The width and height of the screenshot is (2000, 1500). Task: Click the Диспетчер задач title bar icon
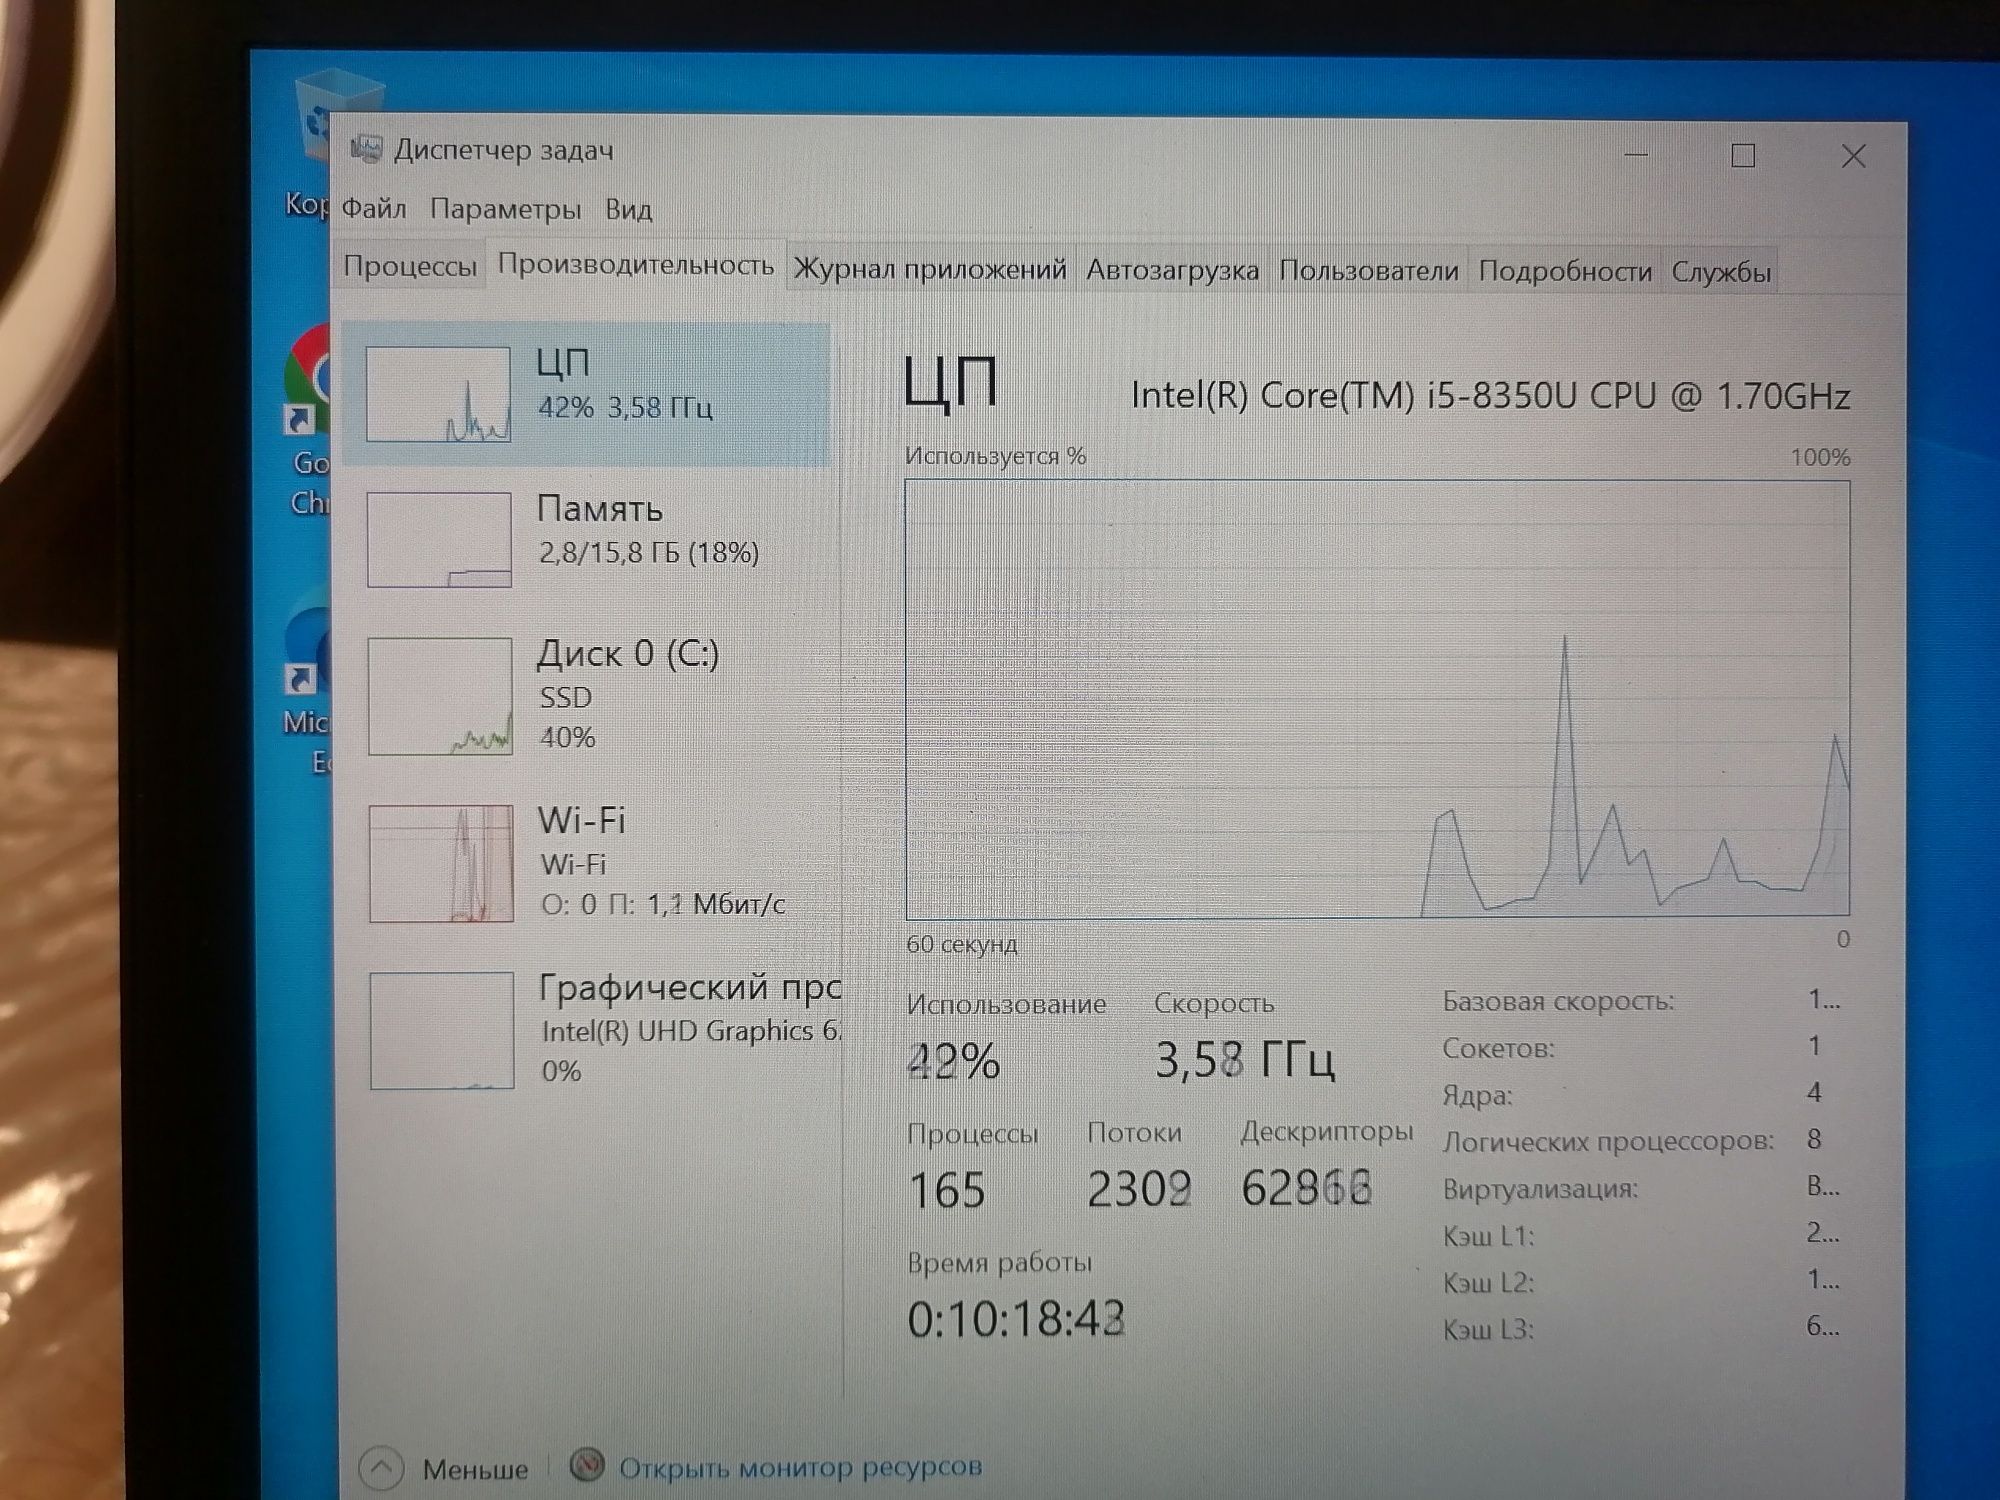[366, 150]
